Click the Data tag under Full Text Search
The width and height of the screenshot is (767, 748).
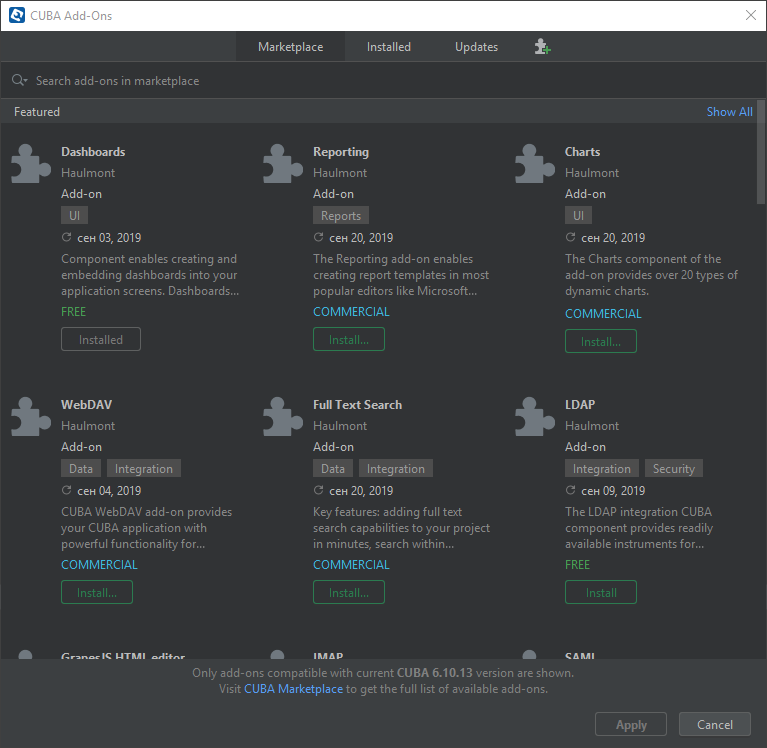[x=333, y=468]
